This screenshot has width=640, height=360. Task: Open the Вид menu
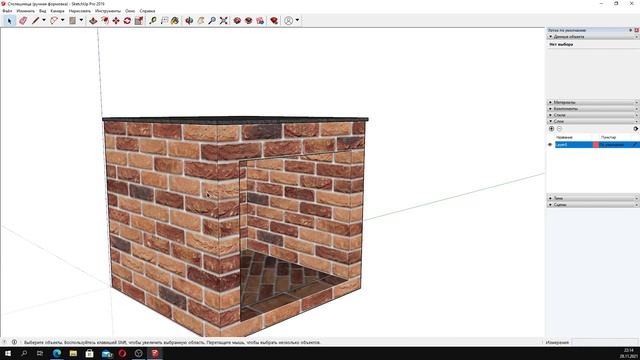pyautogui.click(x=42, y=11)
